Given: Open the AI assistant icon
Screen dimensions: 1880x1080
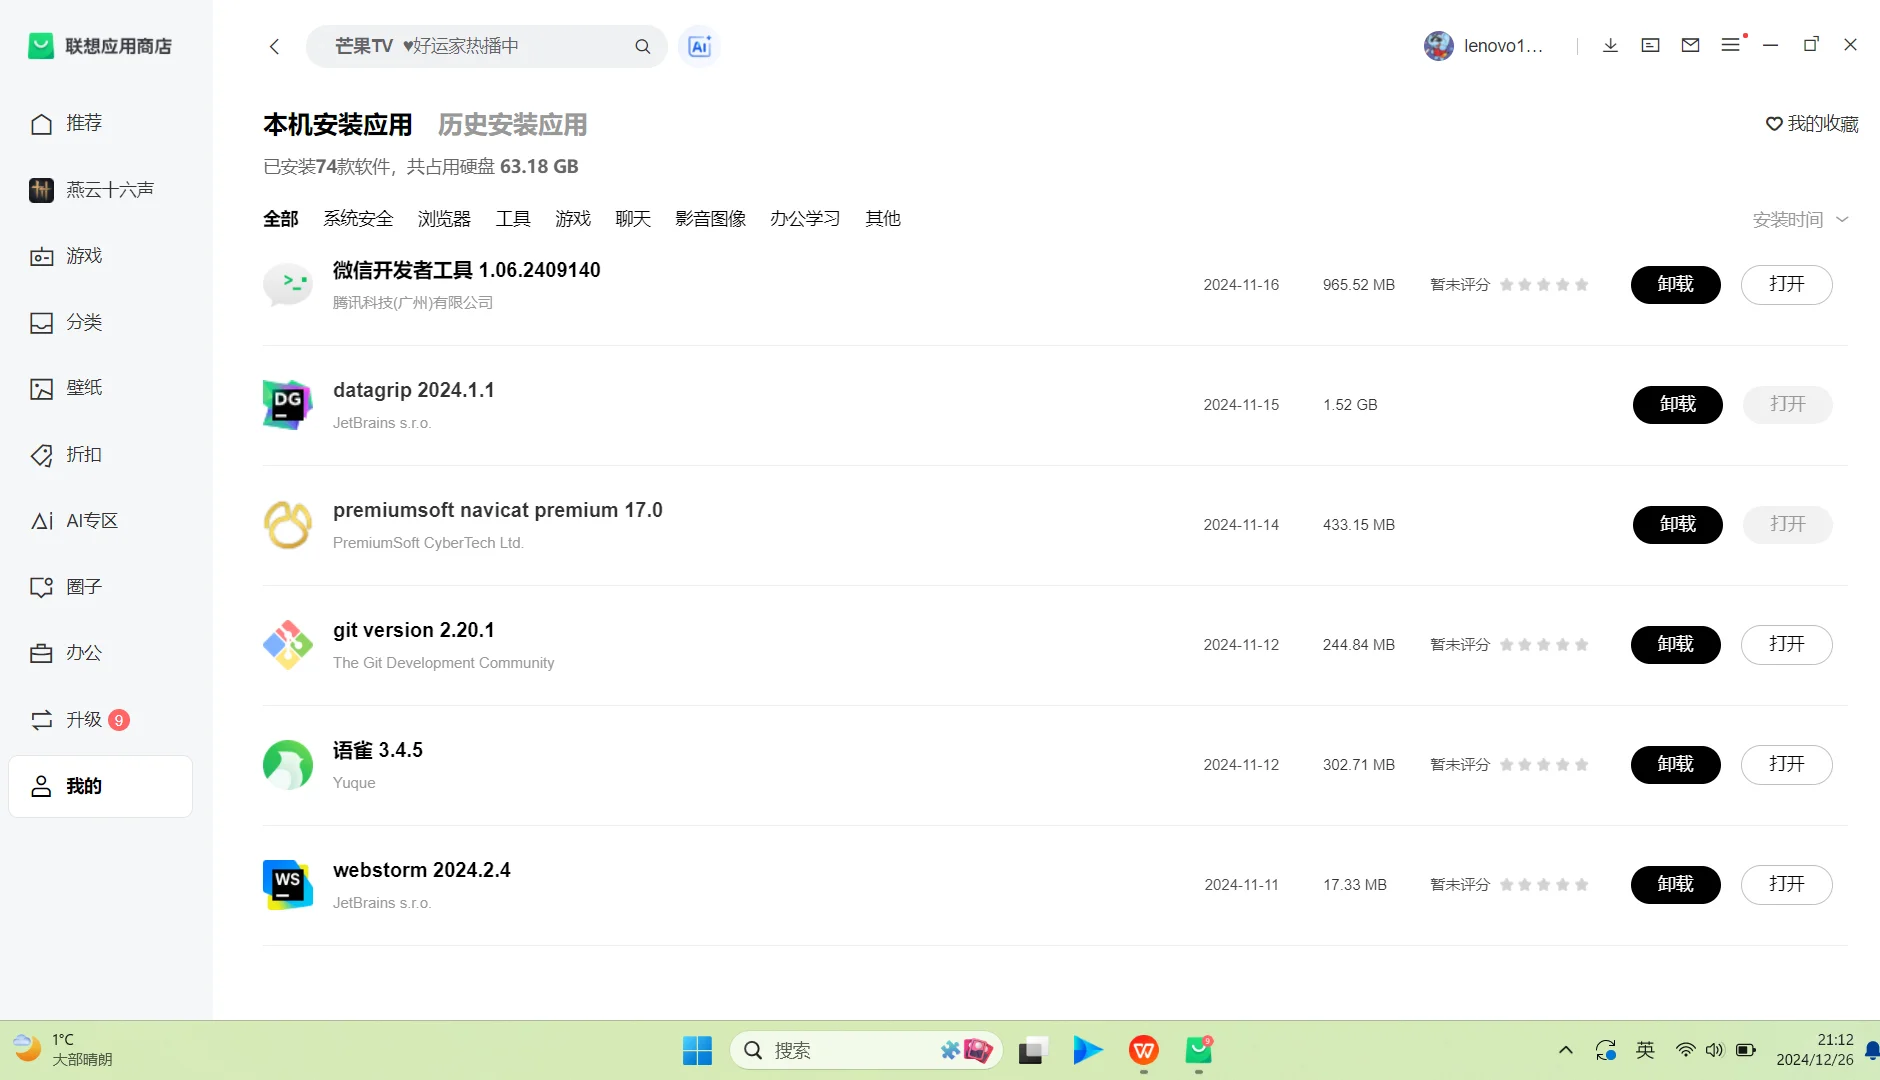Looking at the screenshot, I should pos(699,46).
